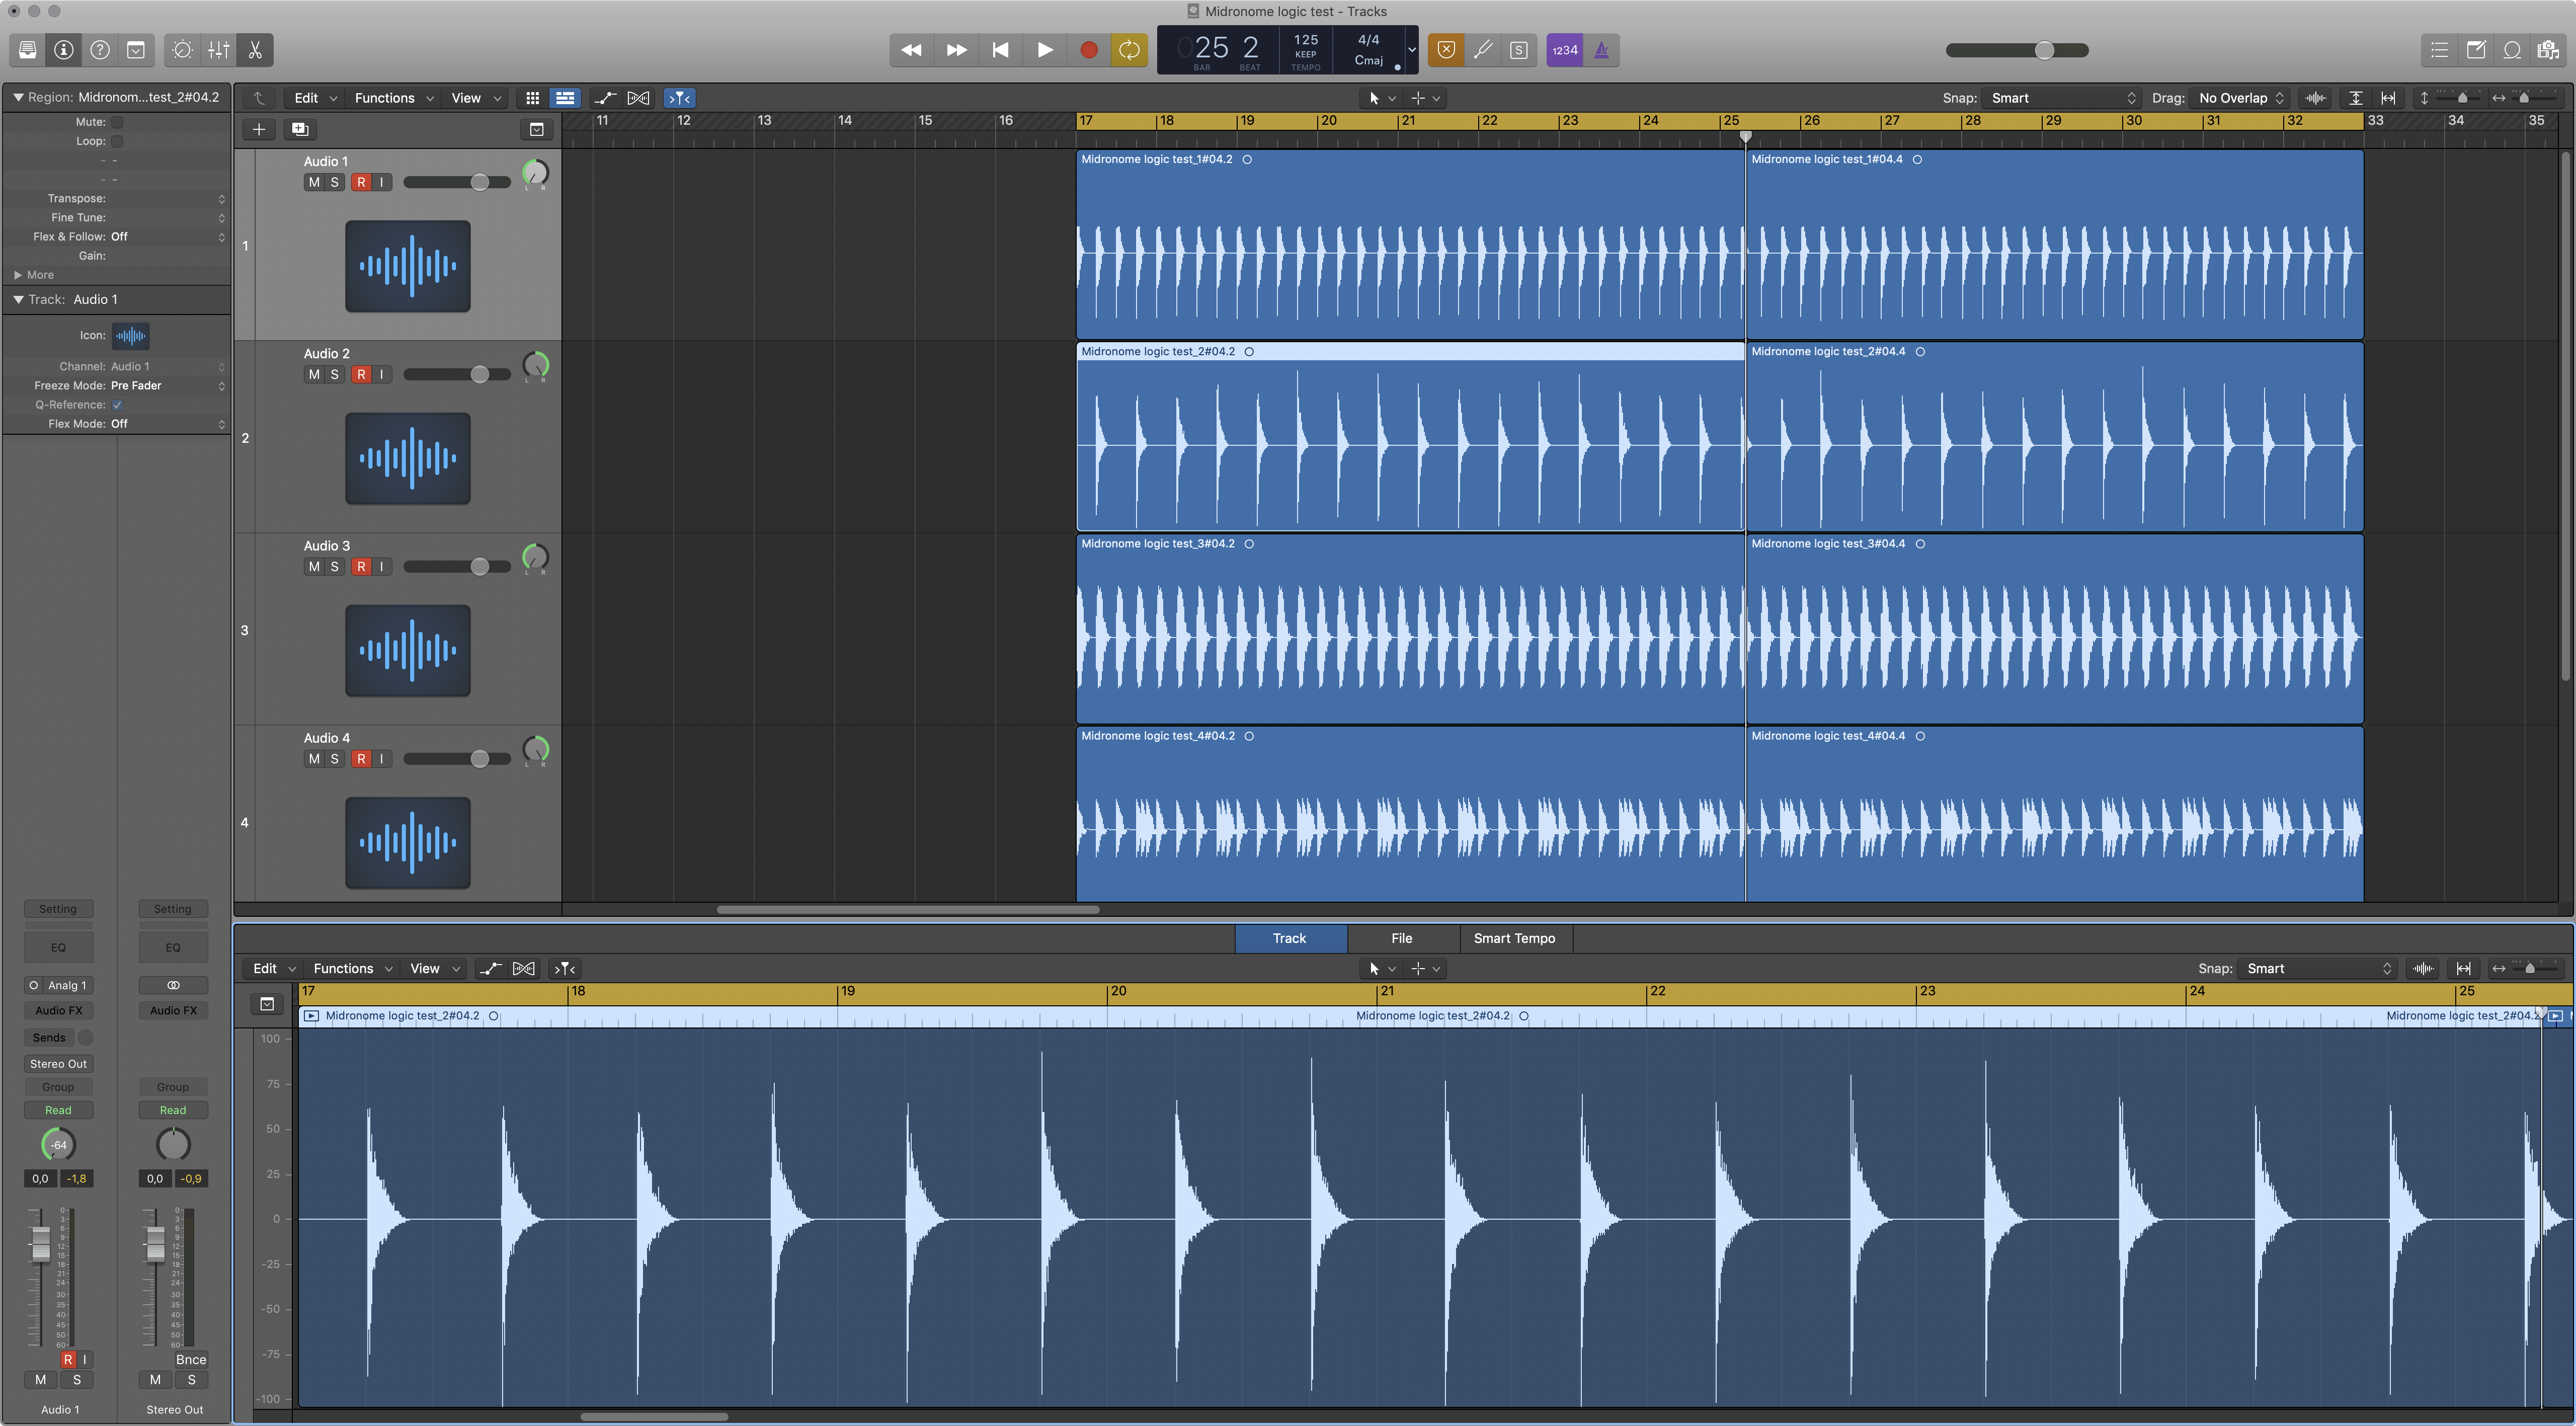2576x1426 pixels.
Task: Adjust the Audio 1 track volume slider
Action: (480, 182)
